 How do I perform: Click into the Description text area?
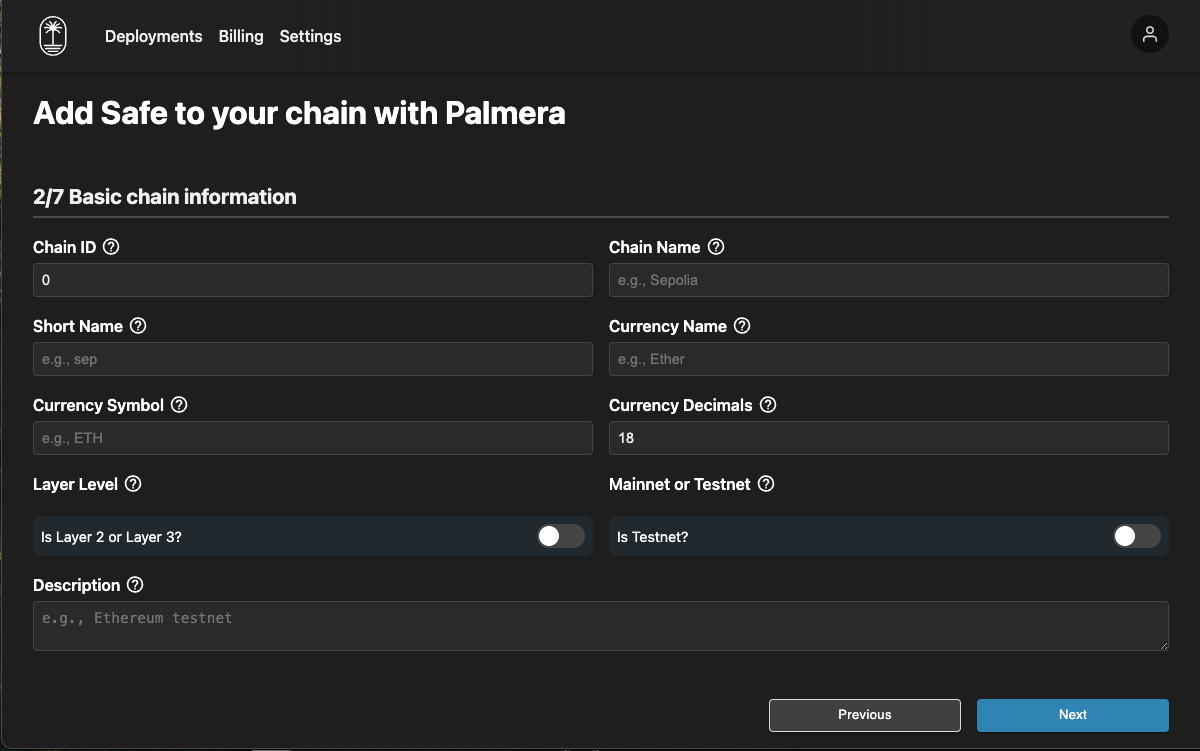600,626
